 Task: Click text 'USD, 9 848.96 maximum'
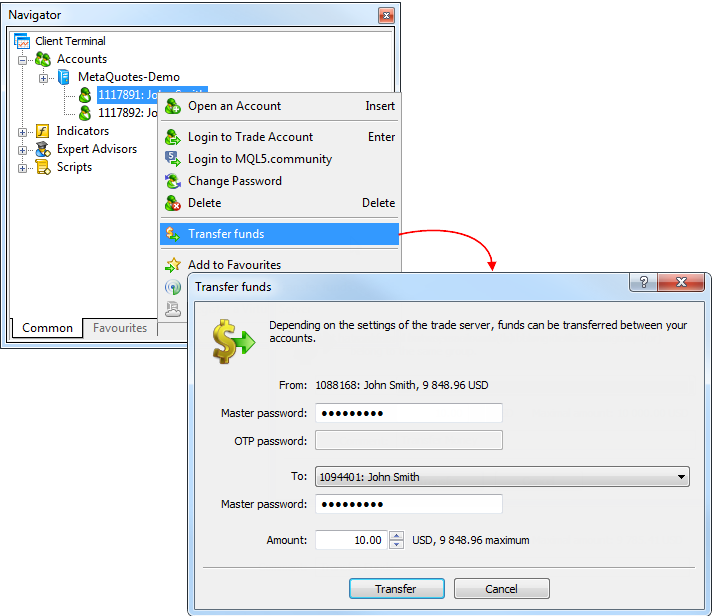471,540
